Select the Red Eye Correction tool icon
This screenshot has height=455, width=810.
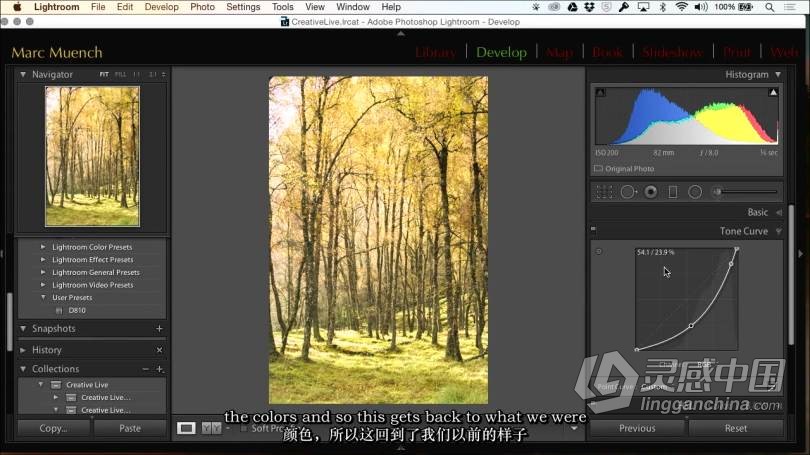tap(651, 192)
